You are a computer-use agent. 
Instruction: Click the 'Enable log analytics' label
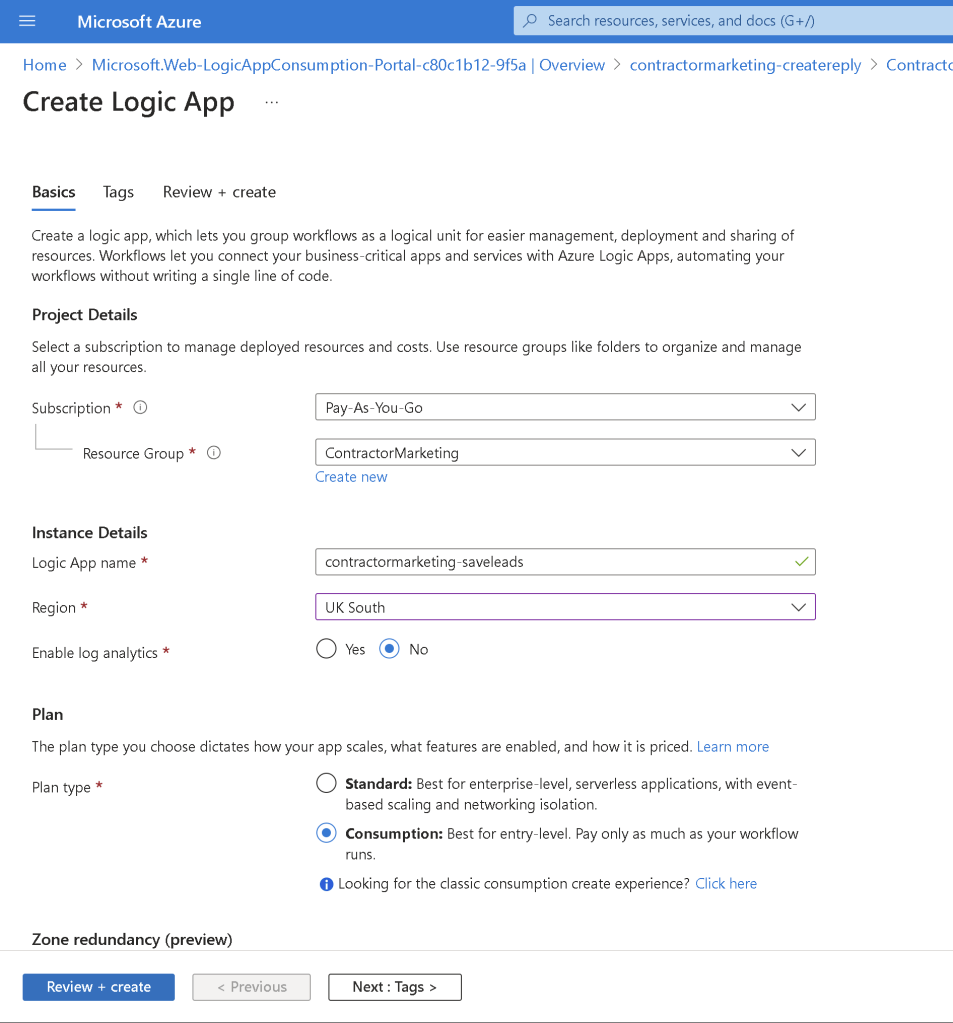[95, 652]
